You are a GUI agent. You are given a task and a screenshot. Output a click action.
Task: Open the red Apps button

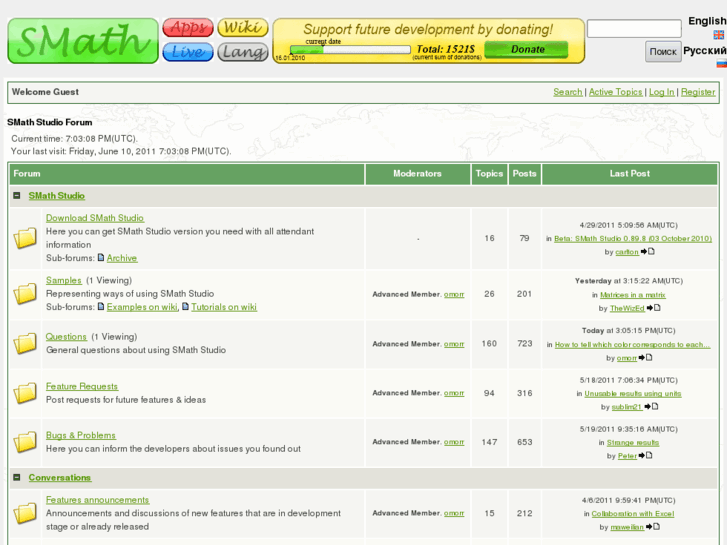pyautogui.click(x=188, y=27)
